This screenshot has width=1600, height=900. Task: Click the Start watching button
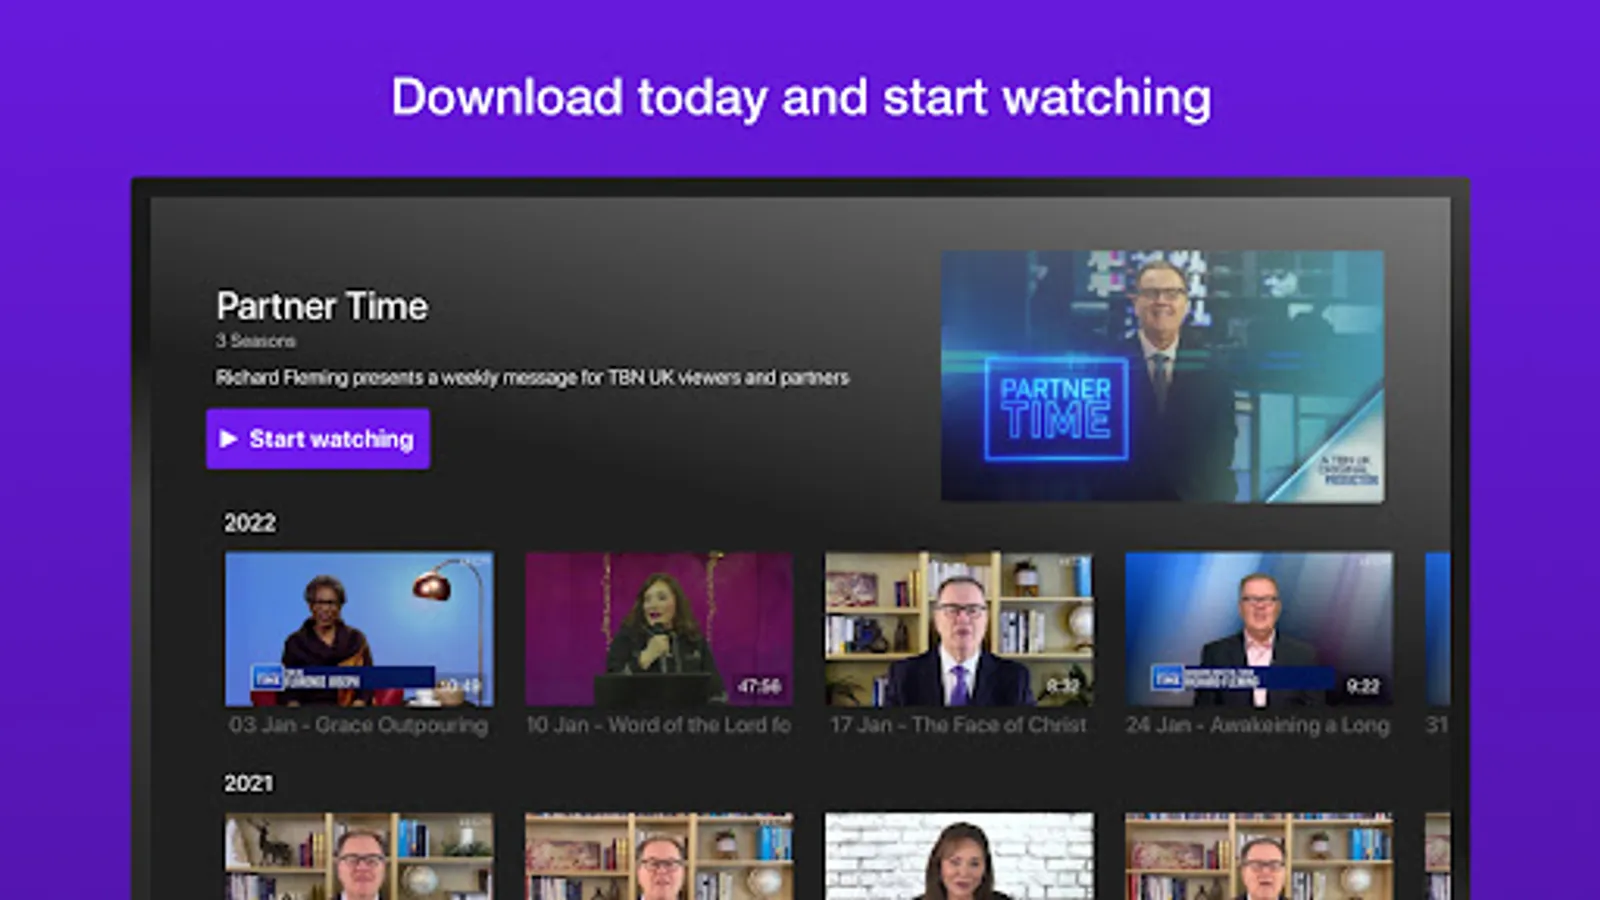coord(318,439)
